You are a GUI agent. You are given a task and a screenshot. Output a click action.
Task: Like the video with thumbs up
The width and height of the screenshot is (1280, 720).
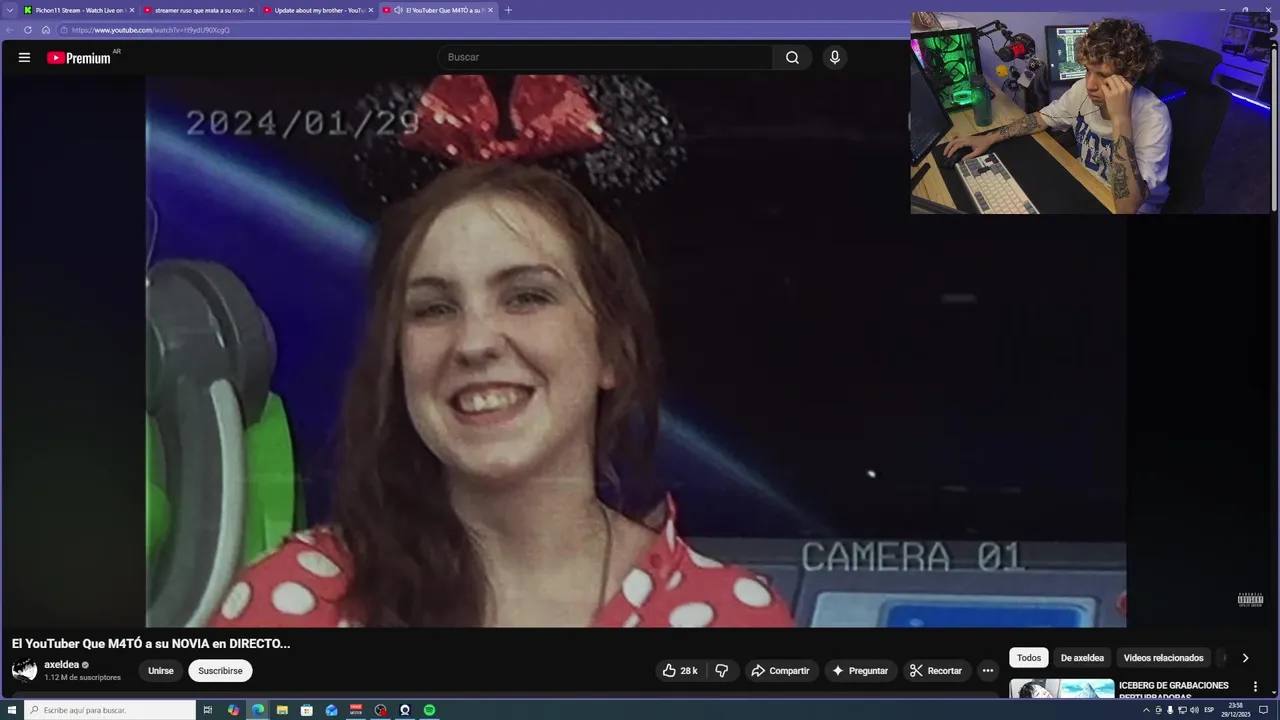coord(680,671)
